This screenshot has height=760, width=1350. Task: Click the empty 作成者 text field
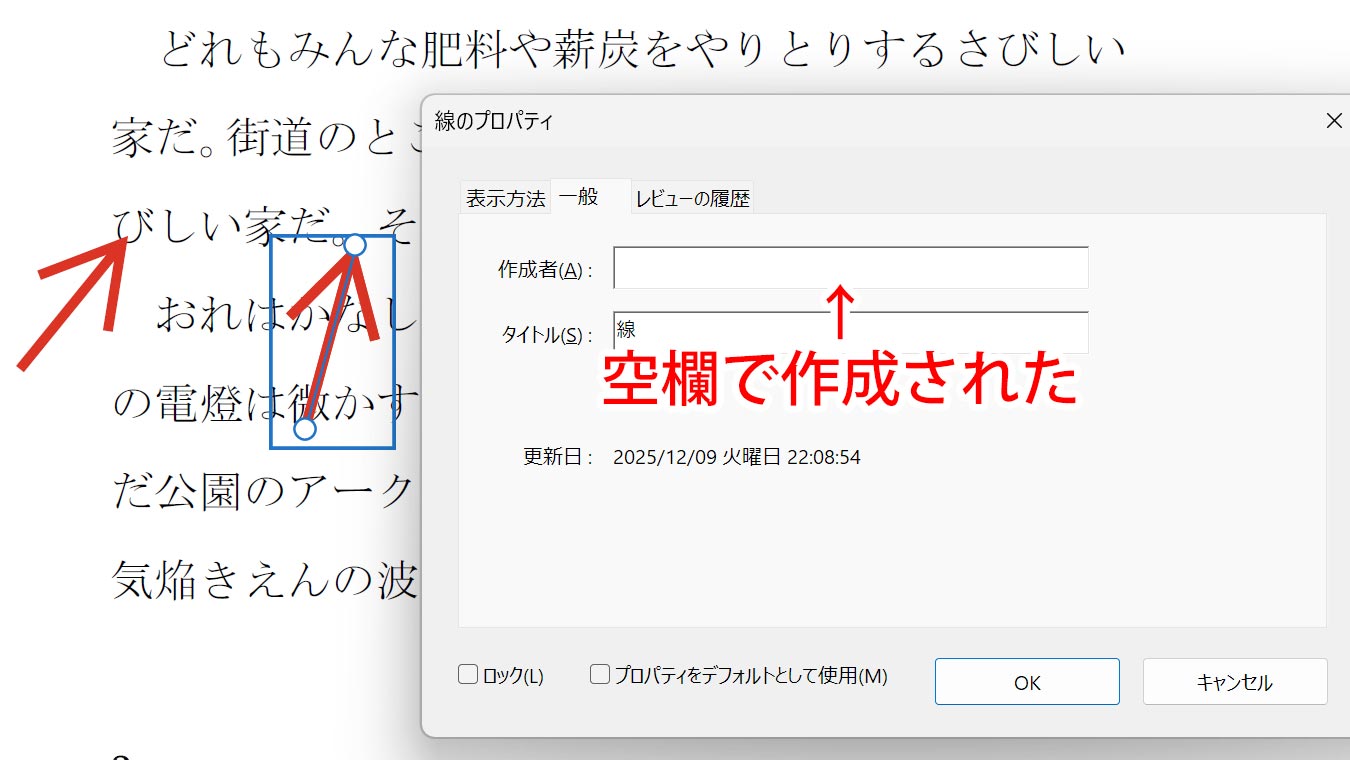(850, 268)
